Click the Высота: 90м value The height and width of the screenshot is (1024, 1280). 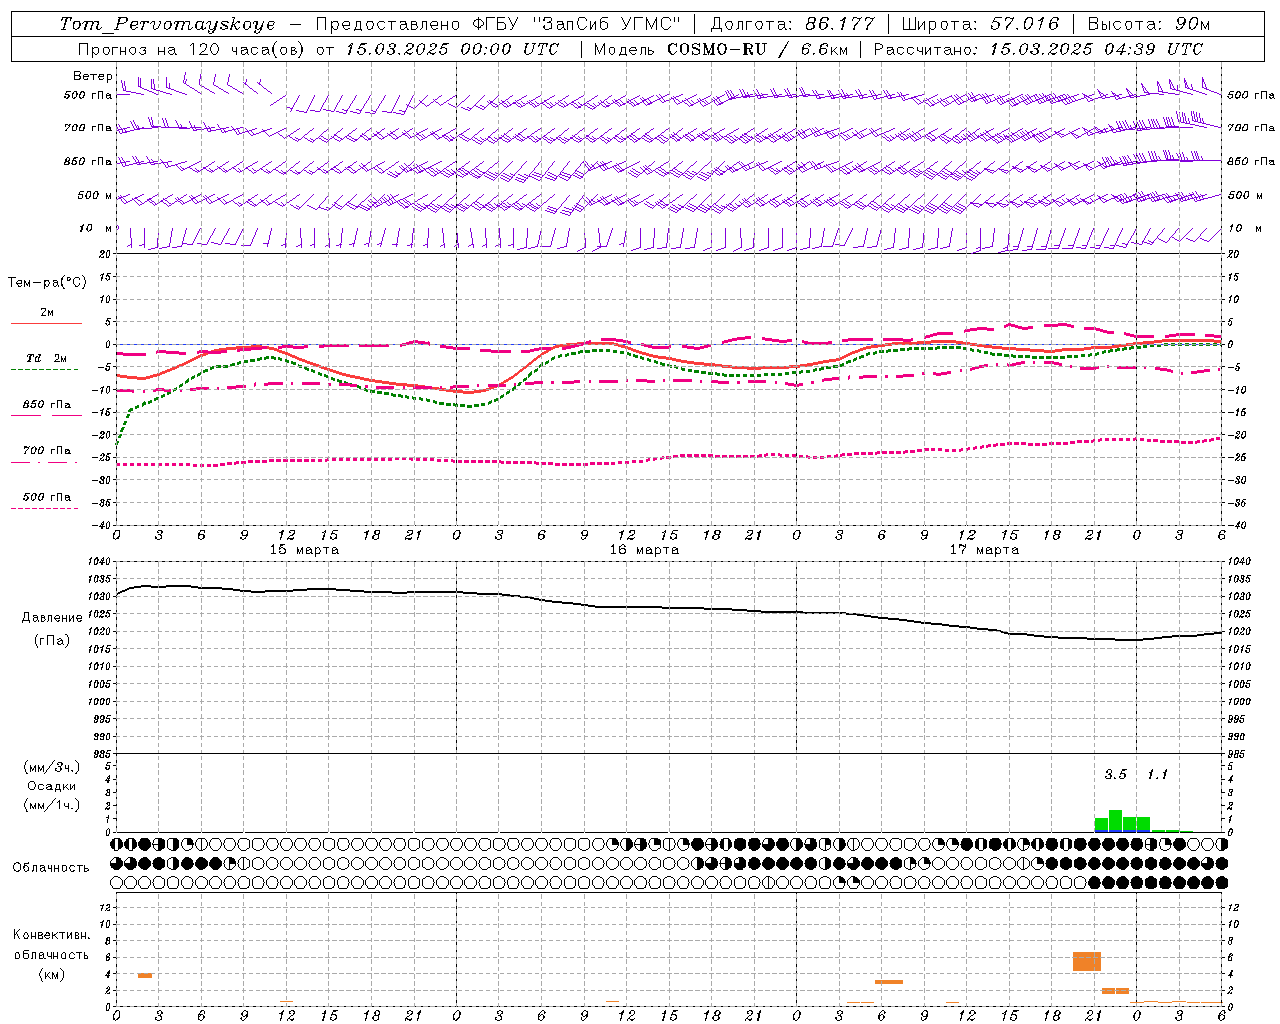point(1148,24)
